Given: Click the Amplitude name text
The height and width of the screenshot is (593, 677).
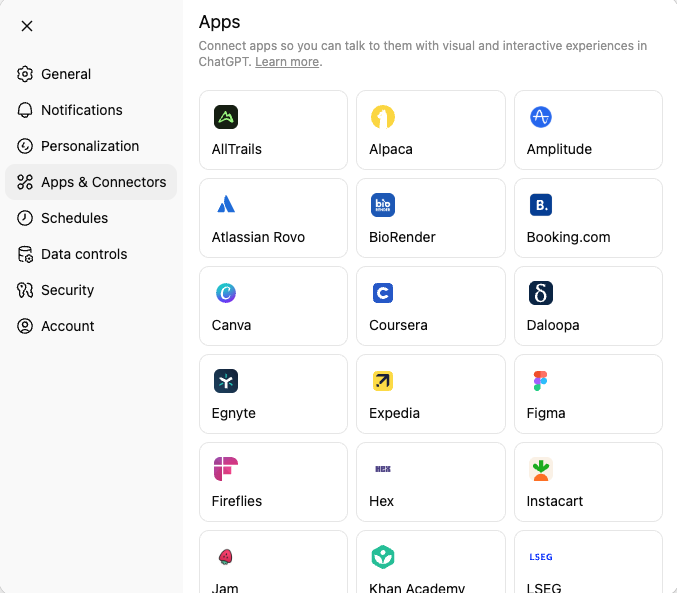Looking at the screenshot, I should [559, 149].
